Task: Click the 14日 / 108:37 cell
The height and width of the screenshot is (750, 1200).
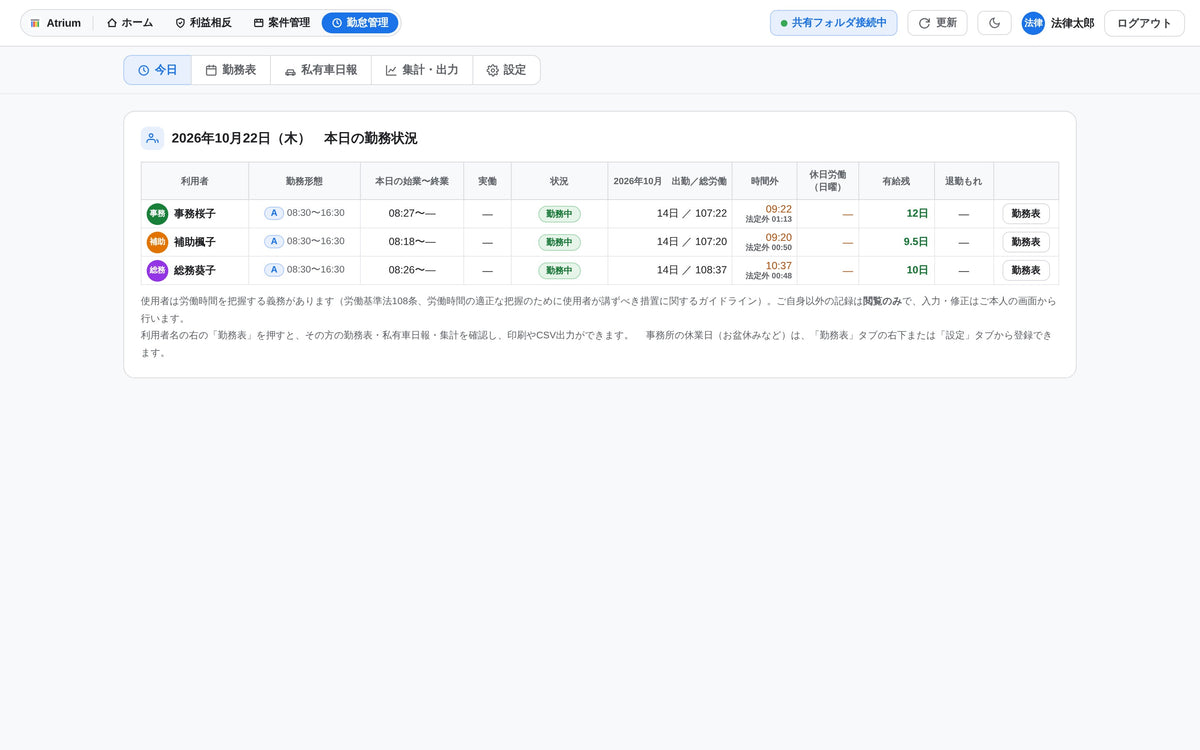Action: pos(670,270)
